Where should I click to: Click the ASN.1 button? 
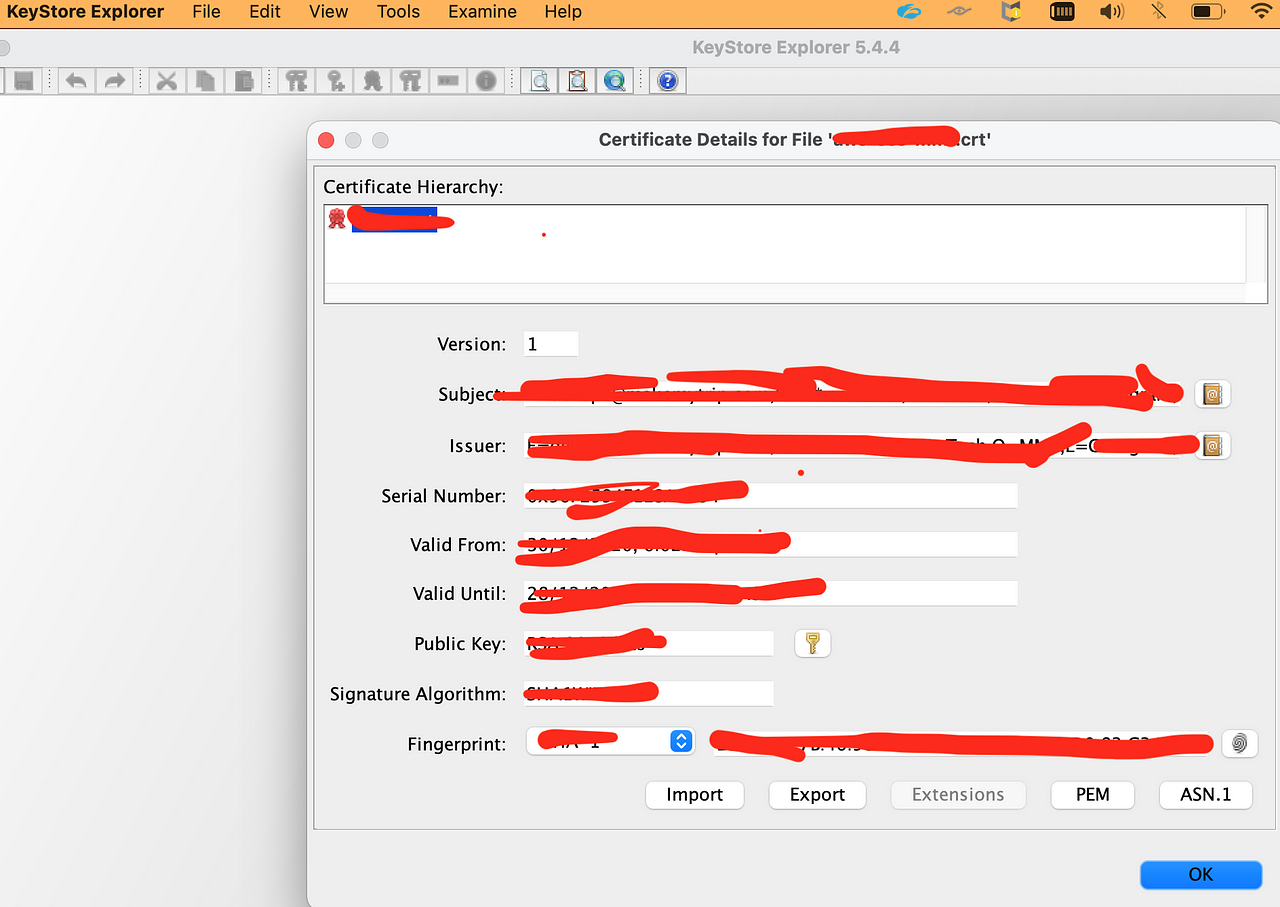1205,794
